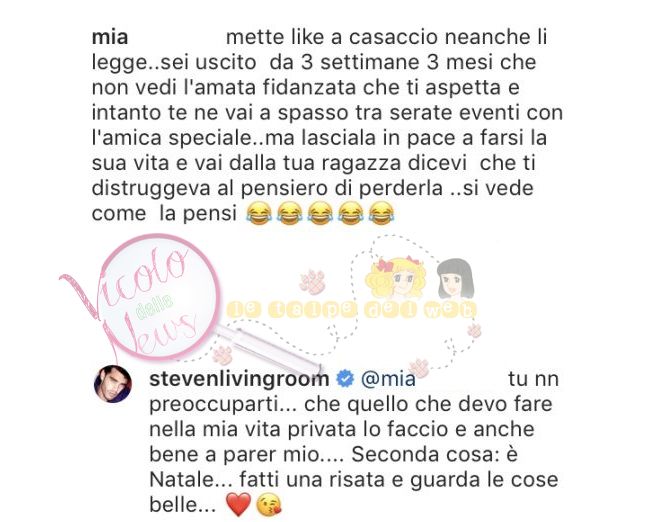Open the @mia mention link
The width and height of the screenshot is (663, 522).
pyautogui.click(x=388, y=379)
